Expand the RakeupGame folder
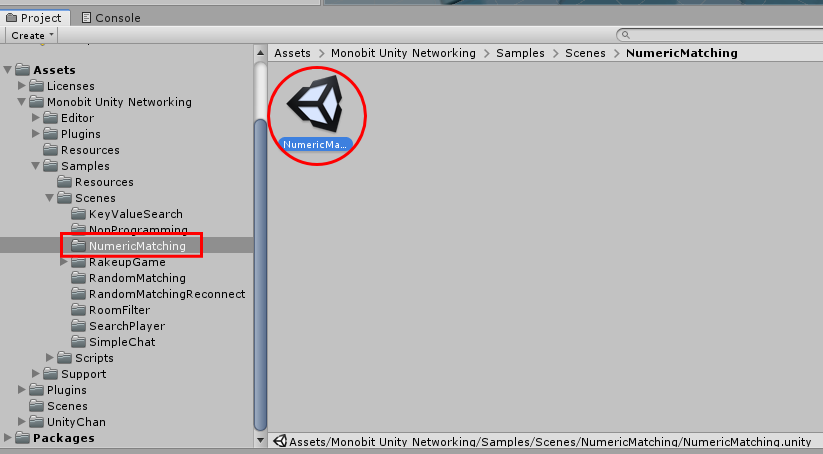Image resolution: width=823 pixels, height=454 pixels. (x=64, y=261)
